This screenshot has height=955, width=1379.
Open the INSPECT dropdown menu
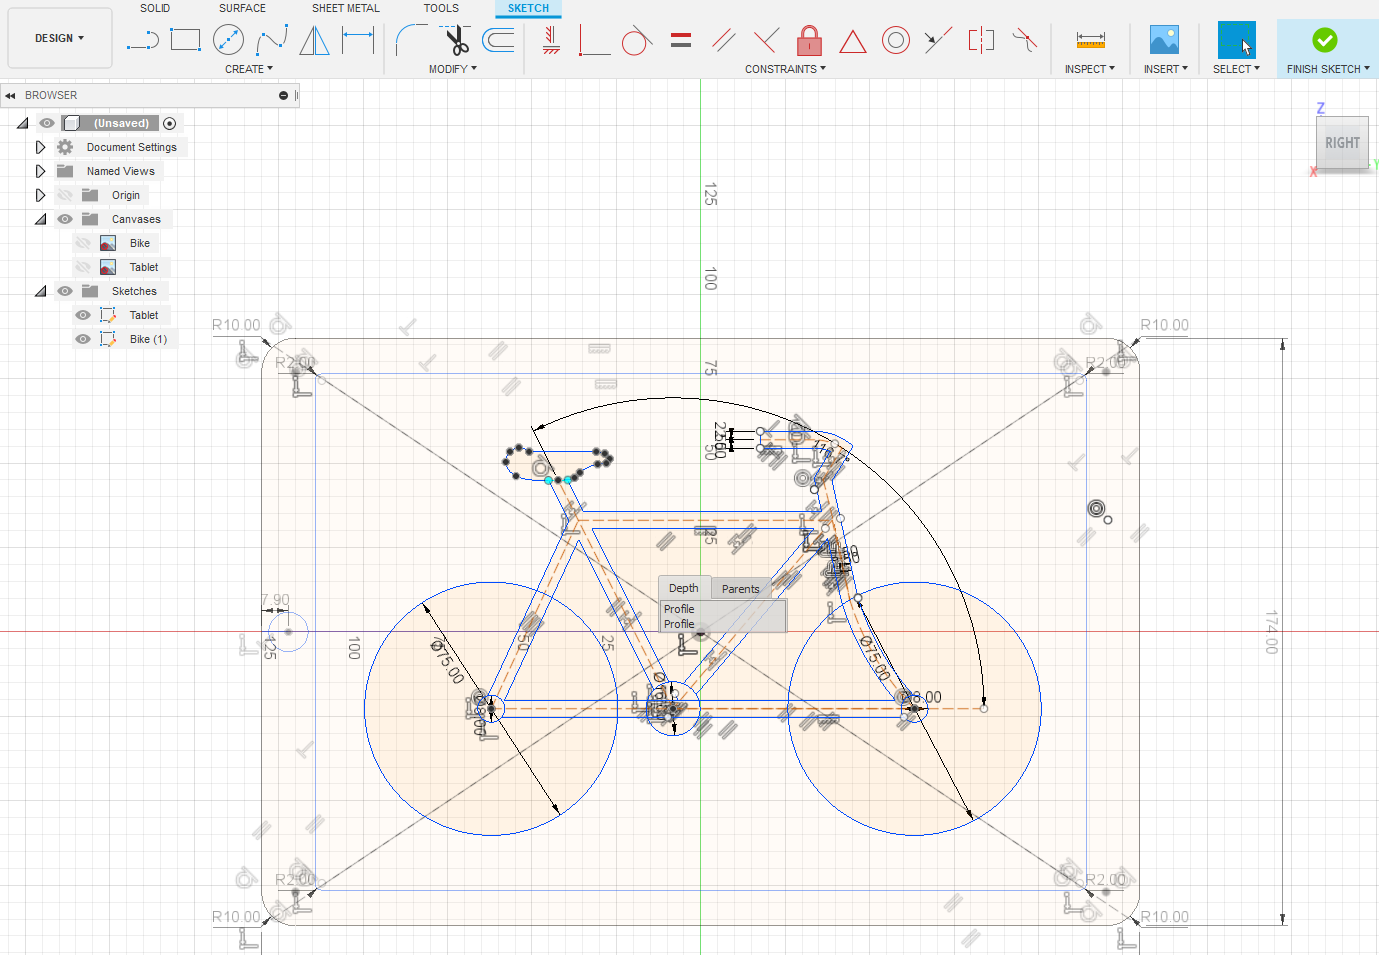point(1090,69)
